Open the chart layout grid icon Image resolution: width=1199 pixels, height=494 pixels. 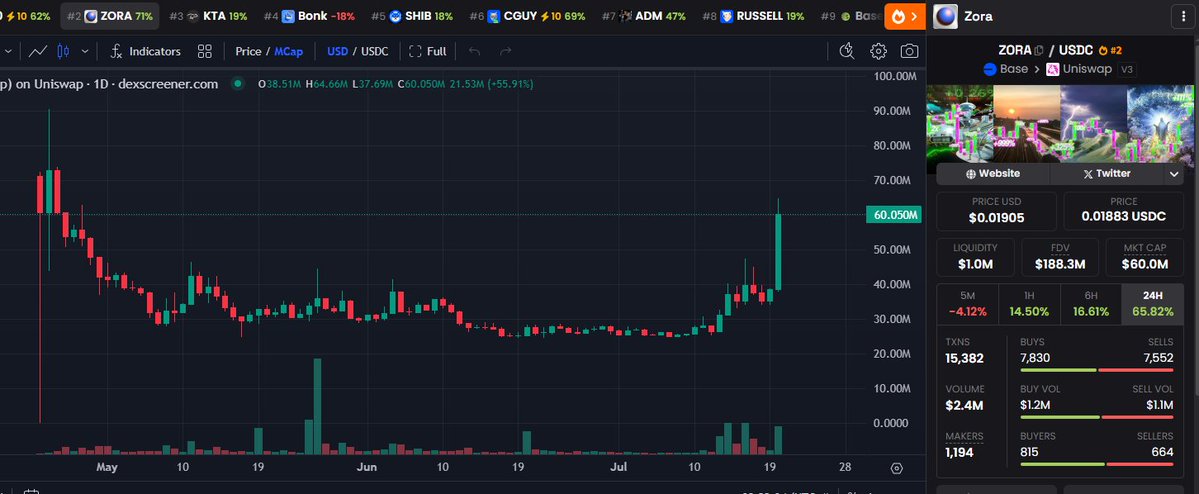pyautogui.click(x=204, y=51)
